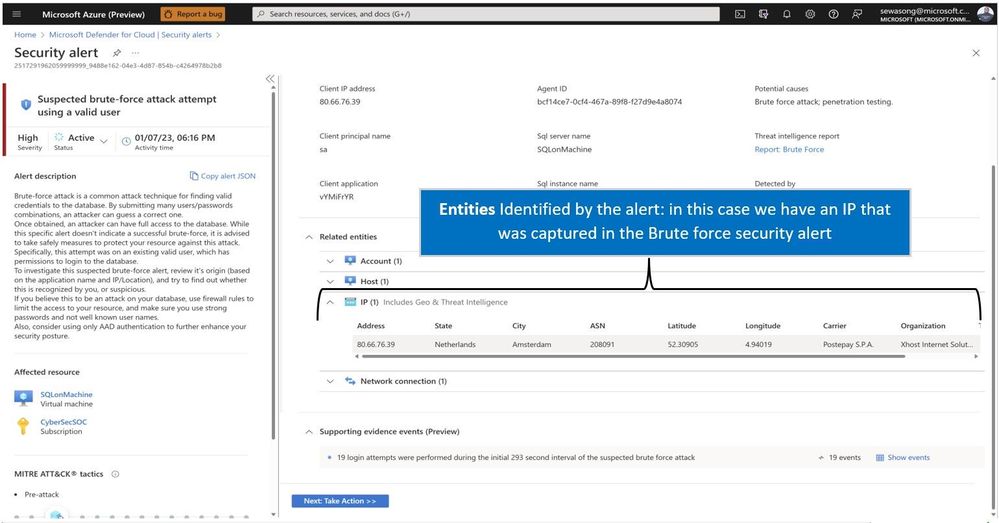Click the Report a bug button
The height and width of the screenshot is (523, 999).
[193, 14]
